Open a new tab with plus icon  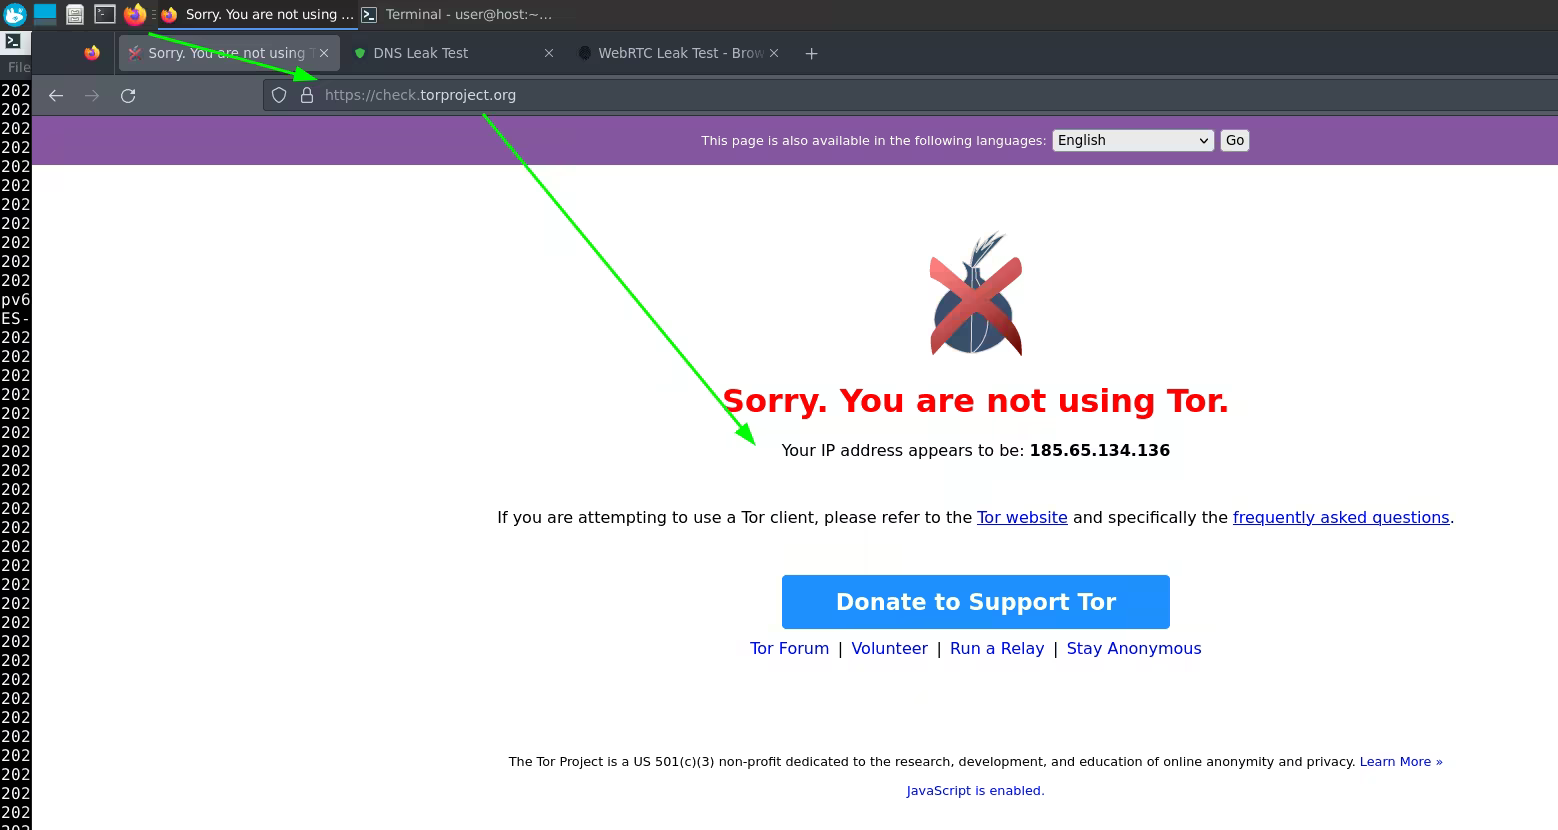click(811, 53)
